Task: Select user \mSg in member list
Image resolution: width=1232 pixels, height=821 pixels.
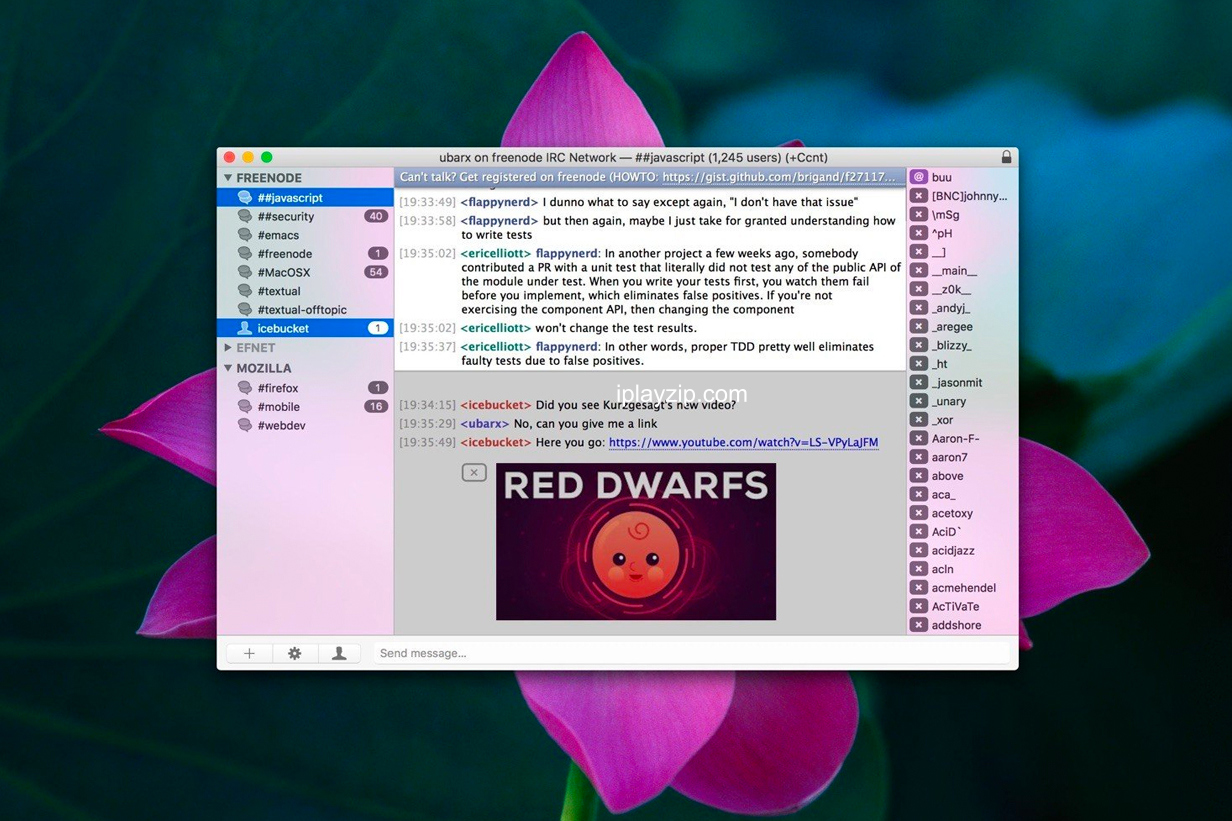Action: tap(945, 215)
